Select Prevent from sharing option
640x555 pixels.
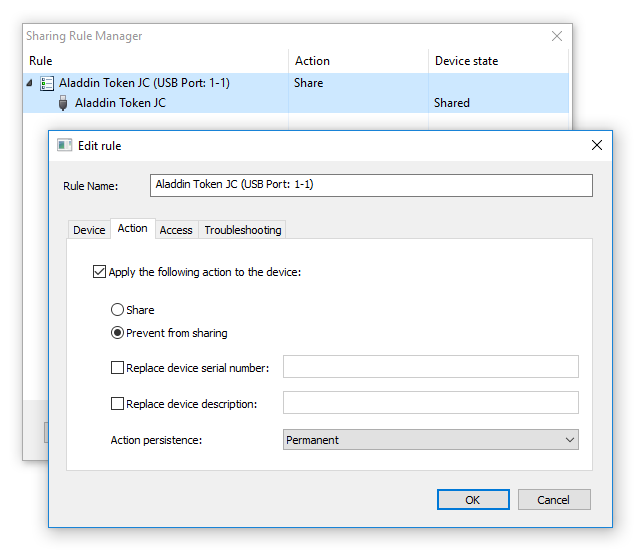pos(117,333)
